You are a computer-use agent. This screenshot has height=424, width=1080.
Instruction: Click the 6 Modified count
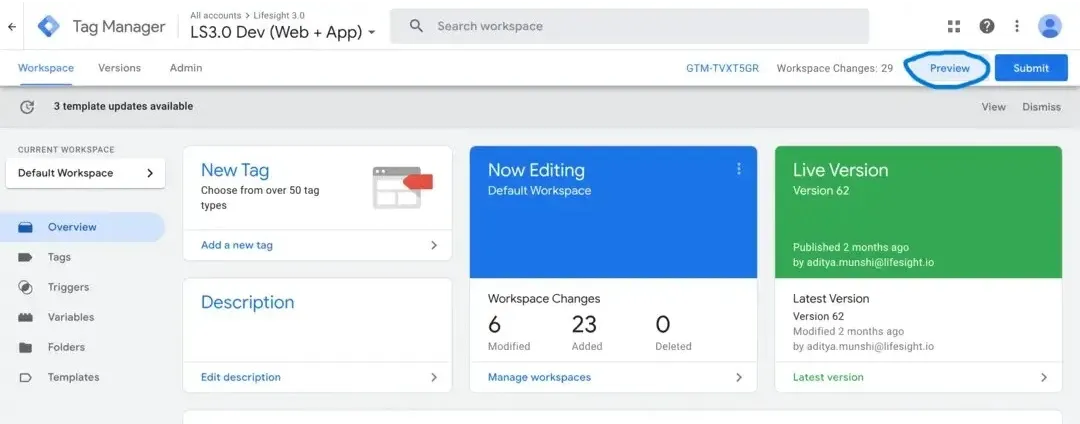(508, 331)
